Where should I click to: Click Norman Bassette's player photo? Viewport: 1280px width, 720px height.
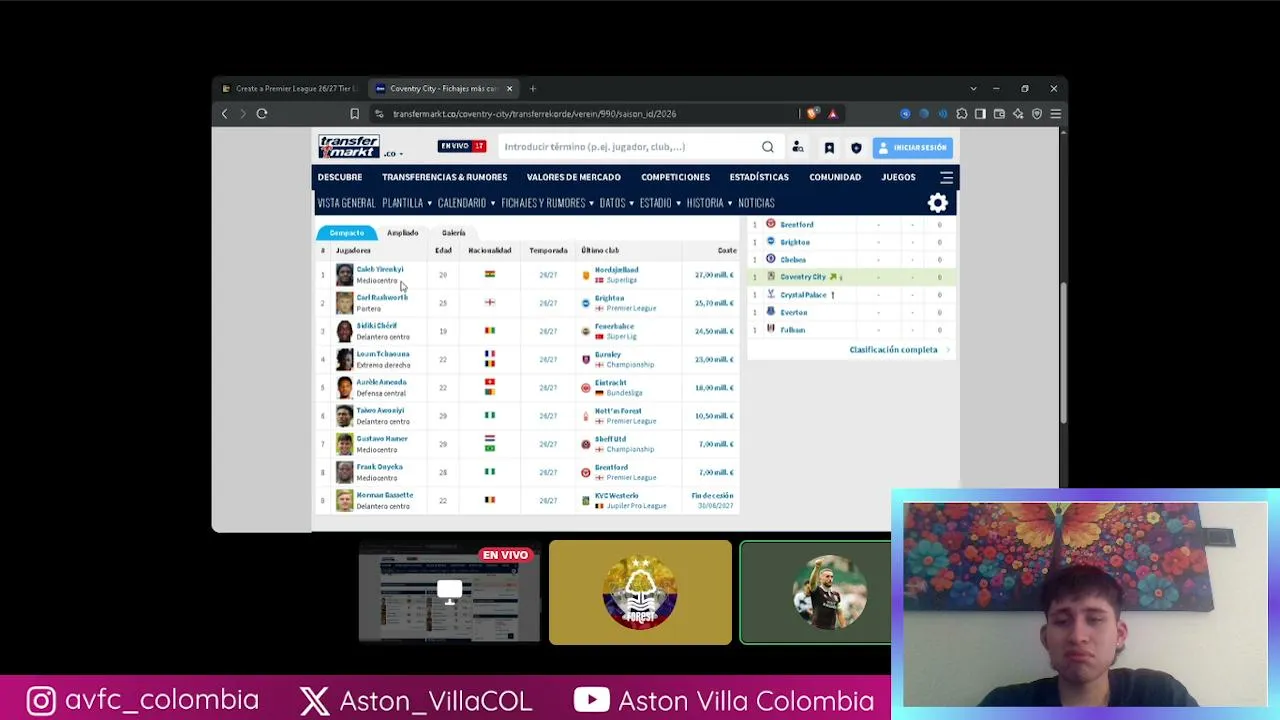coord(344,500)
